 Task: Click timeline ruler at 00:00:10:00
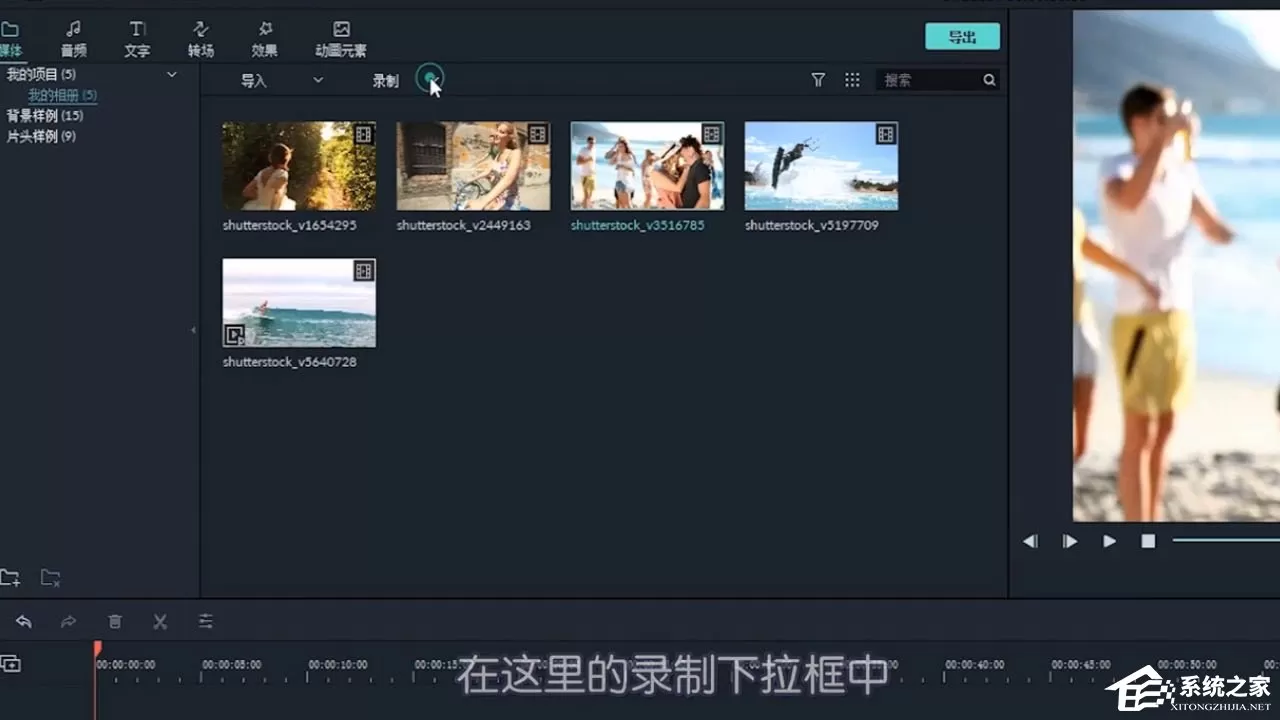coord(338,665)
